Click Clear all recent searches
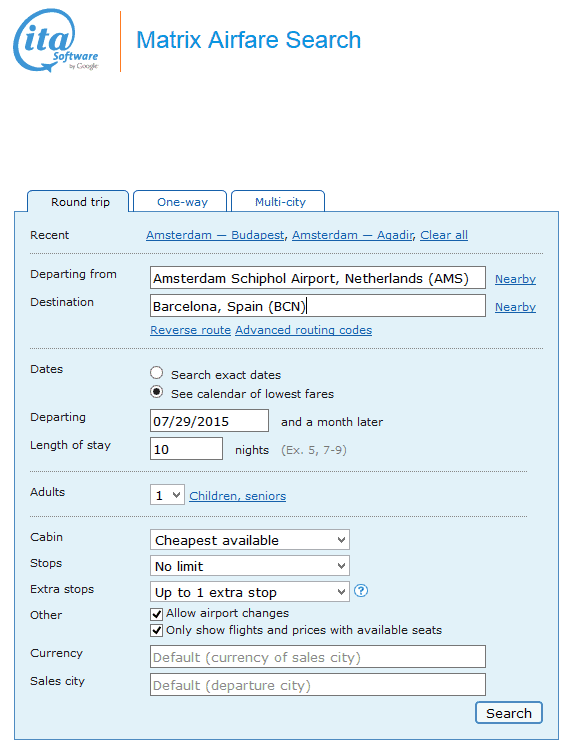The height and width of the screenshot is (753, 572). pyautogui.click(x=444, y=235)
